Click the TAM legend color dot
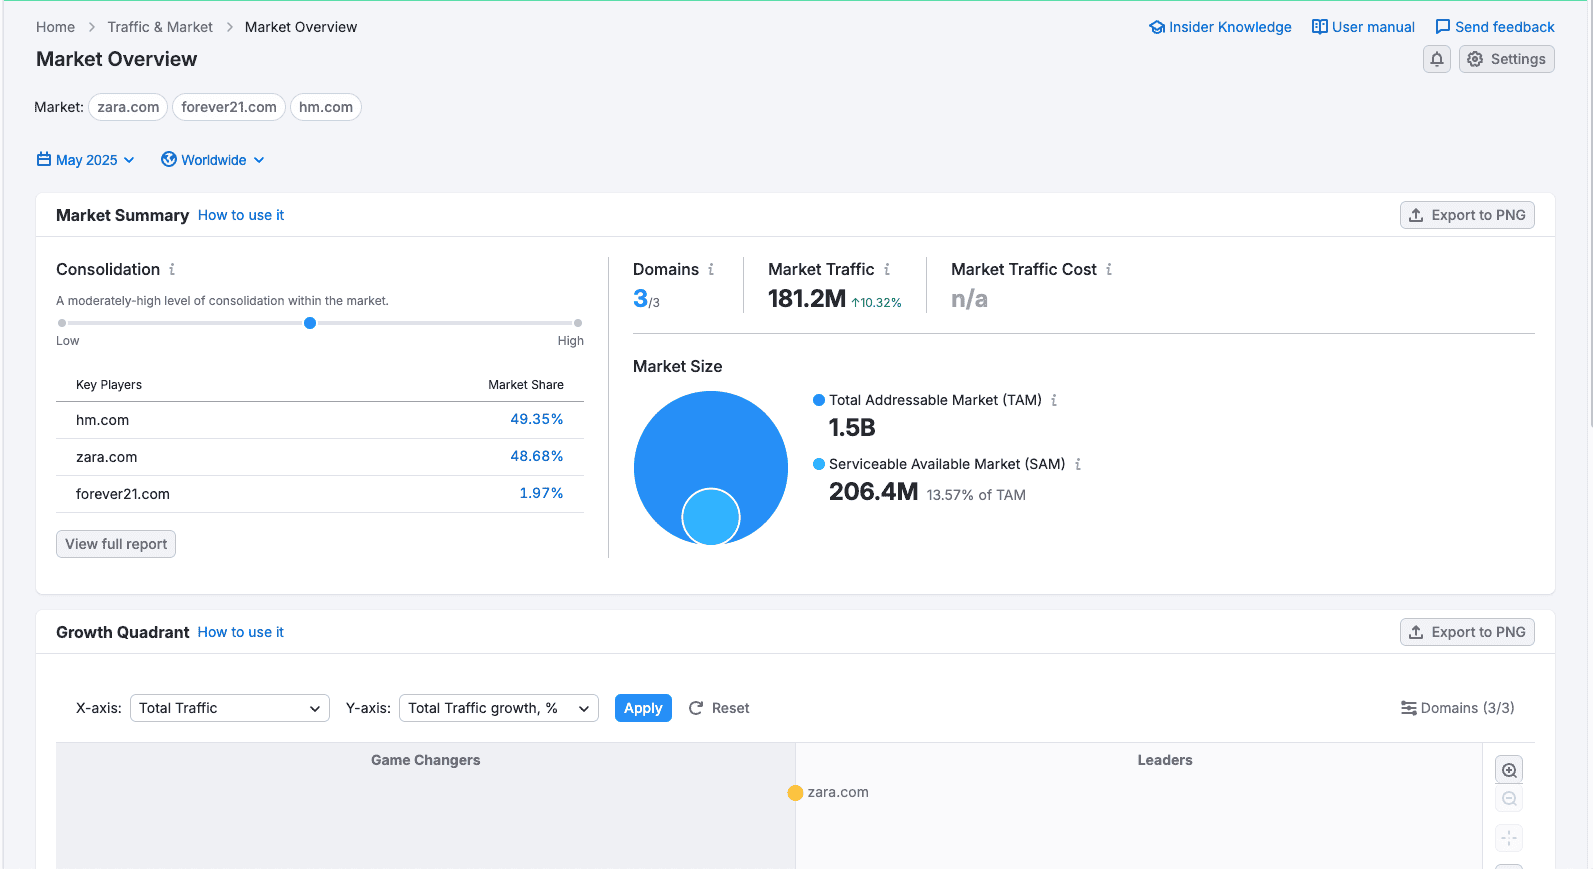The height and width of the screenshot is (869, 1593). click(x=819, y=400)
